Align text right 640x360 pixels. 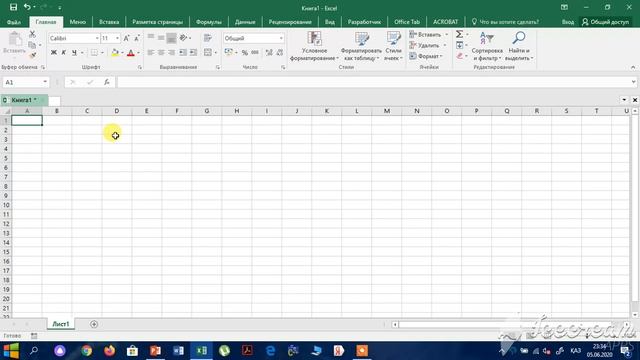pos(171,53)
